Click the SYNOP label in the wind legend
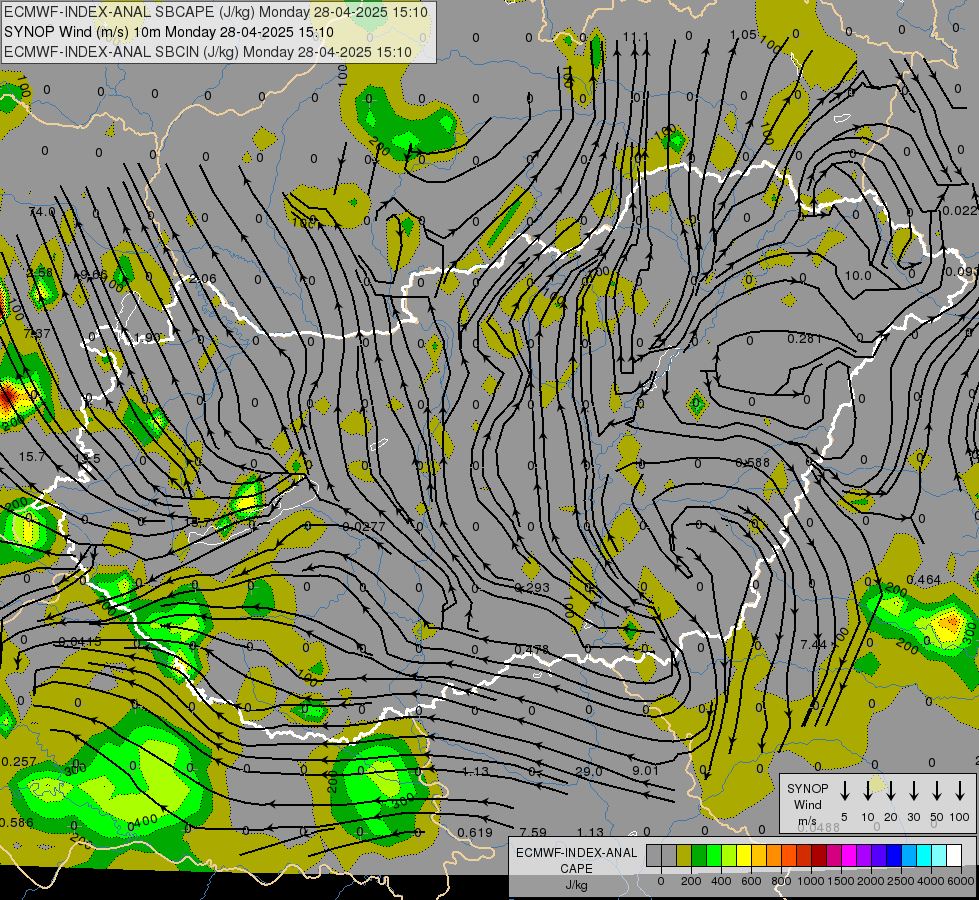 click(x=807, y=789)
